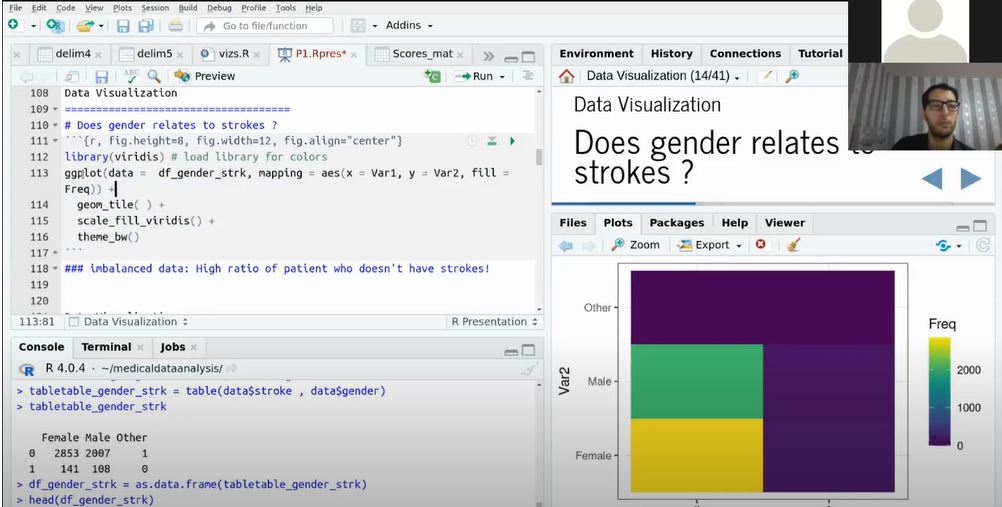Screen dimensions: 1002x507
Task: Close the P1.Rpres tab
Action: (355, 55)
